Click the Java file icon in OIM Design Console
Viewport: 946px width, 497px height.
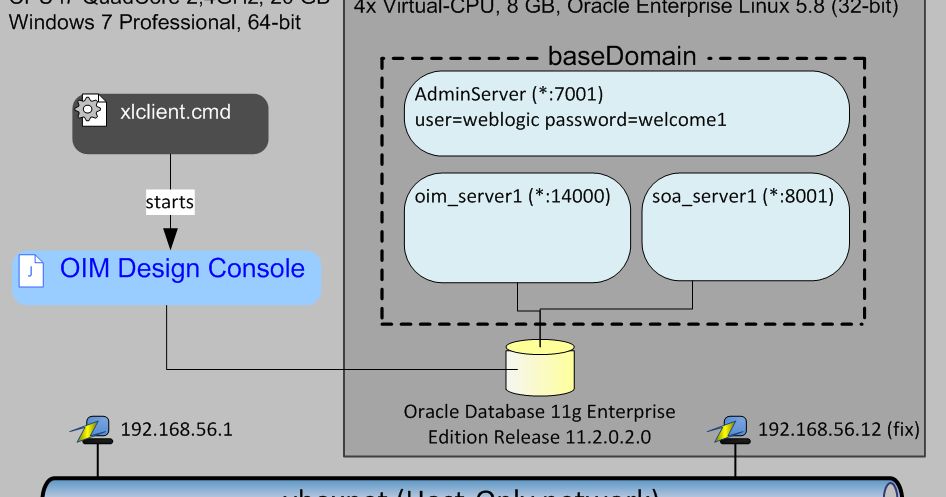click(31, 271)
